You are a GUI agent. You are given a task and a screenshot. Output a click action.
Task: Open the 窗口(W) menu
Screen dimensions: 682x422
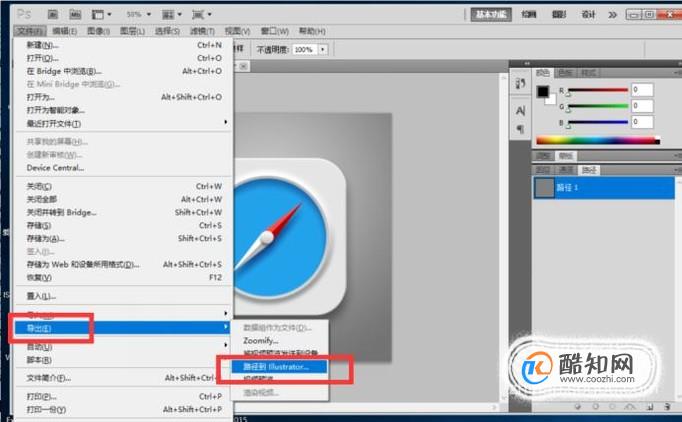coord(274,31)
